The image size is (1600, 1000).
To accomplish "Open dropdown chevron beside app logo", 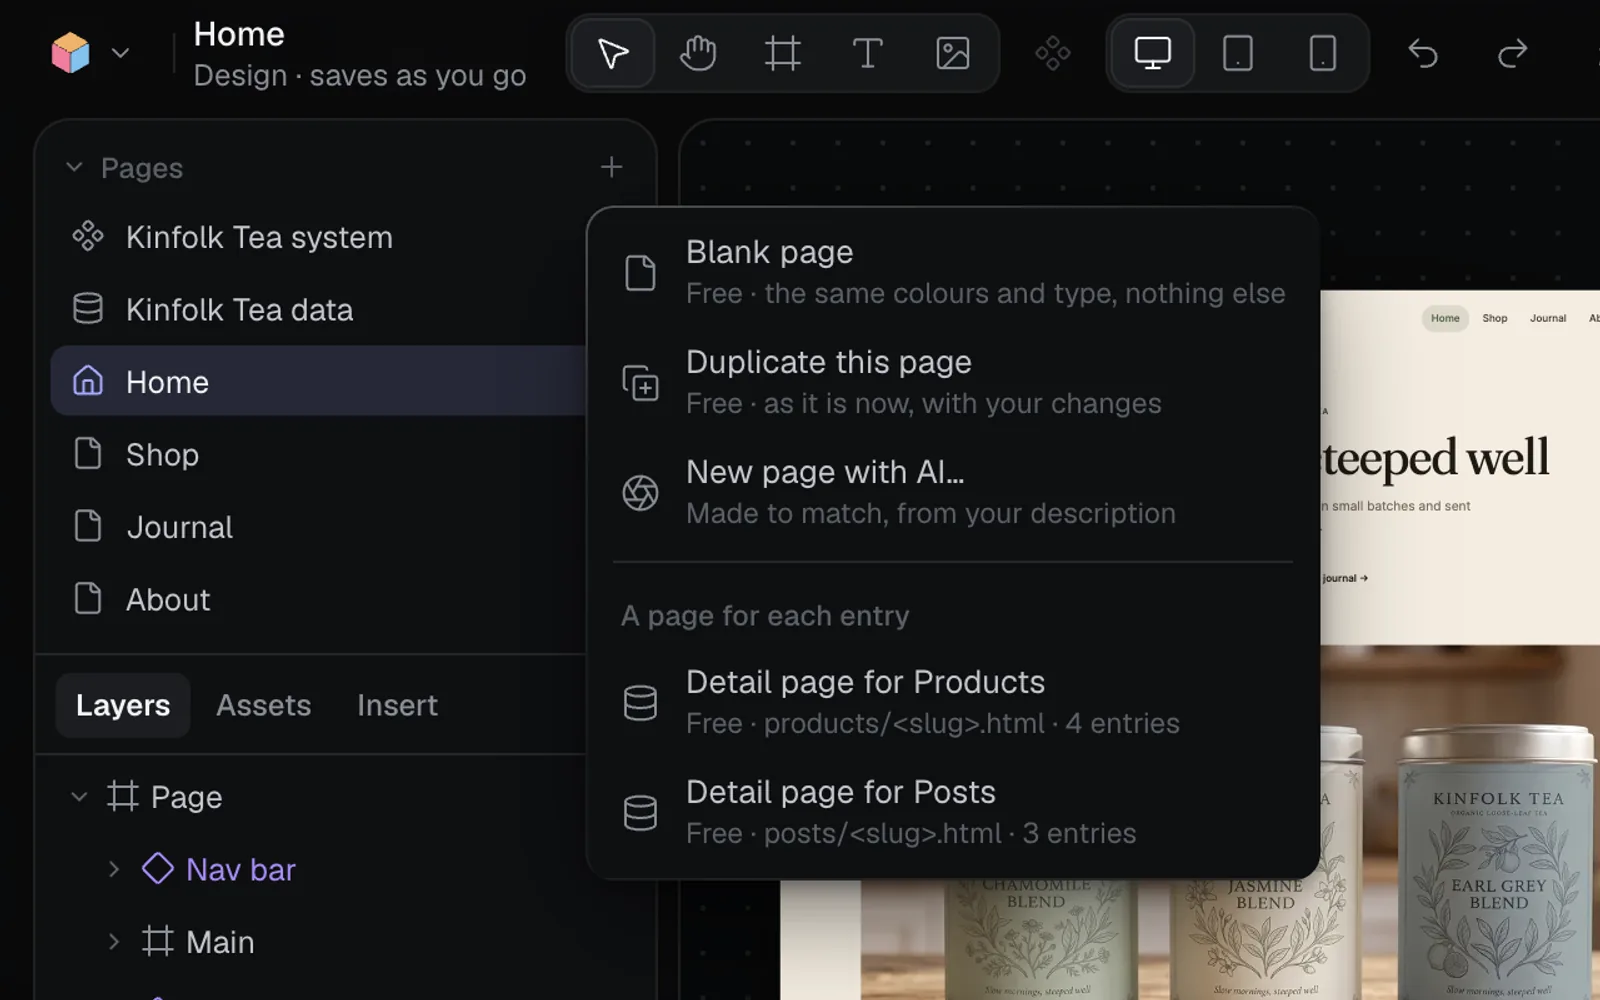I will (120, 53).
